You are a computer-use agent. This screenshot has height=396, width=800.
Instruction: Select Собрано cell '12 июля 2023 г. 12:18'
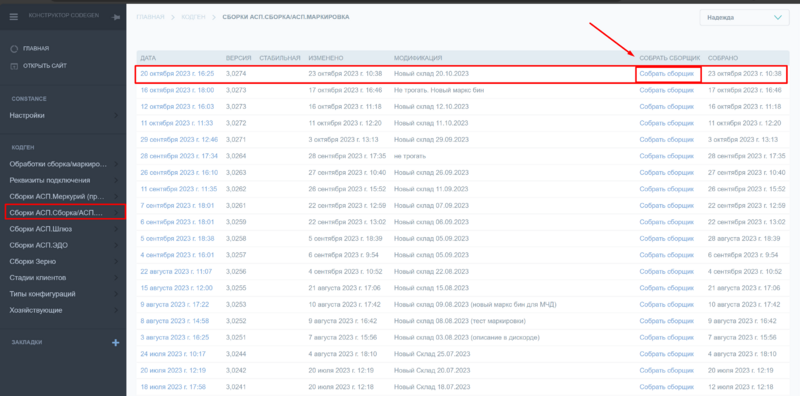click(741, 387)
